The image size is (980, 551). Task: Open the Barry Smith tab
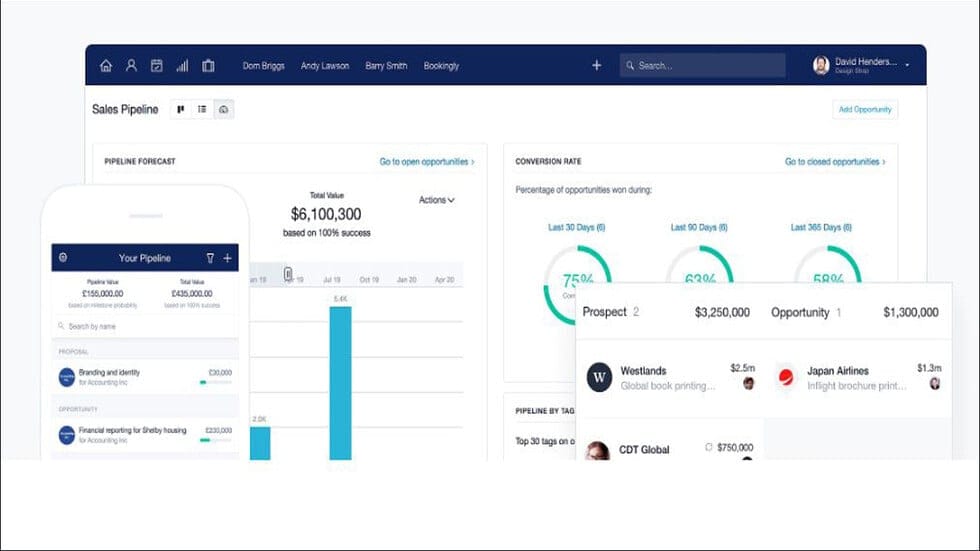386,66
